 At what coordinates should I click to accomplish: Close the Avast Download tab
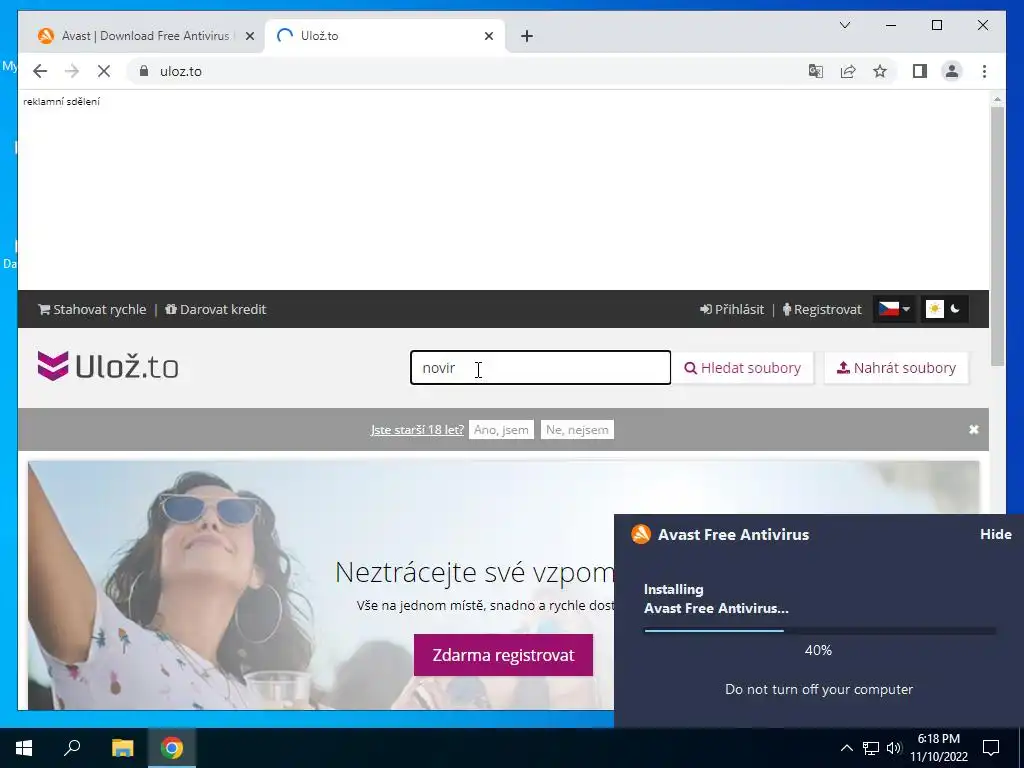(x=249, y=36)
